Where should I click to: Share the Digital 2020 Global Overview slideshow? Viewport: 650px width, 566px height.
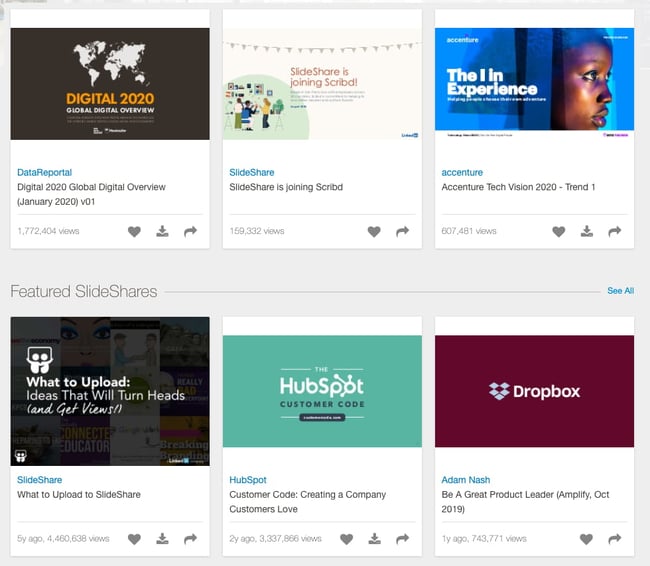pyautogui.click(x=190, y=231)
